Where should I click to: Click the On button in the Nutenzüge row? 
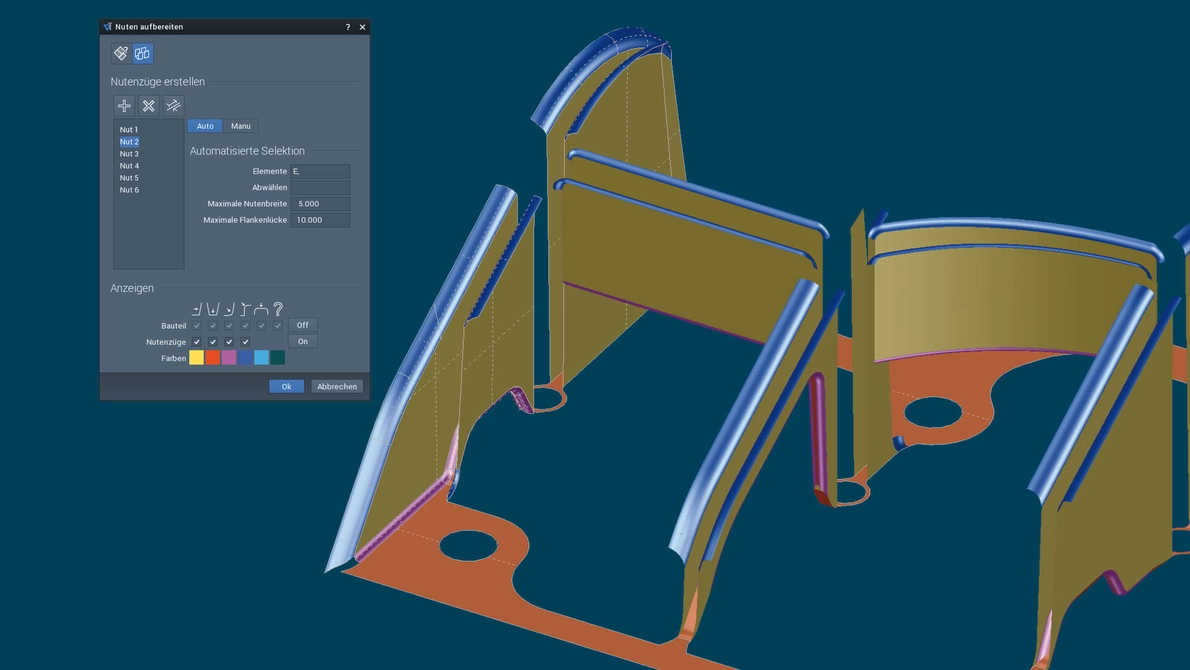(303, 342)
